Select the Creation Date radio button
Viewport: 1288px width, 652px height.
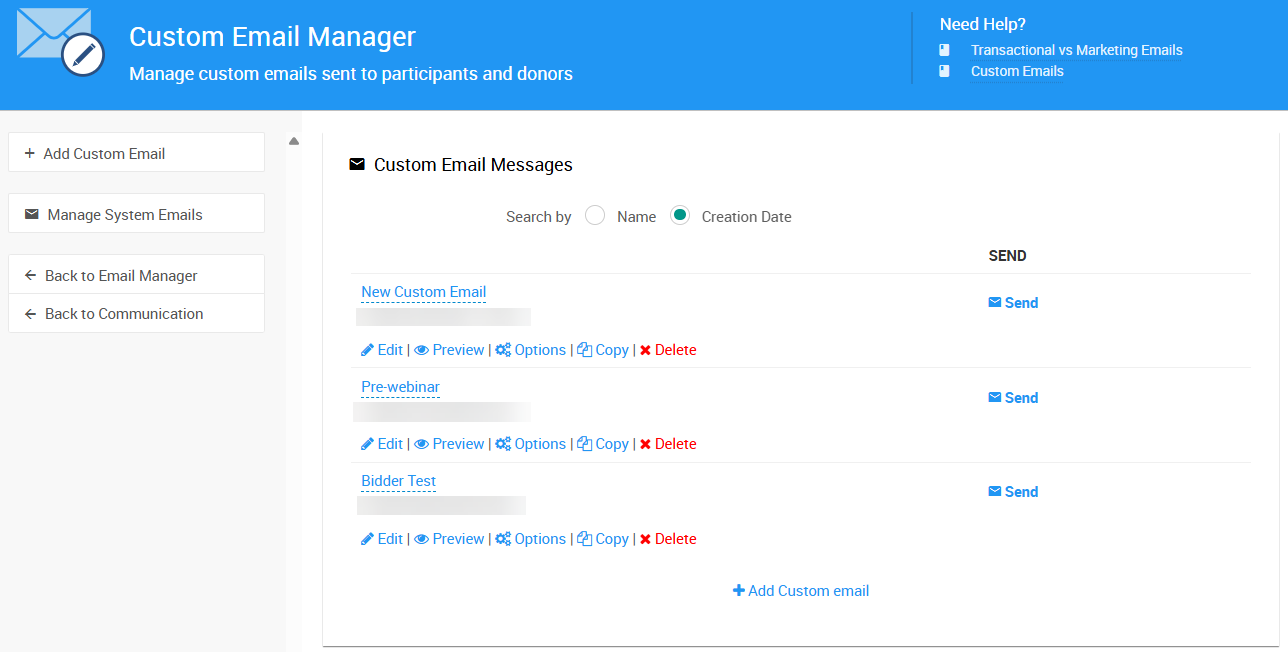click(x=680, y=215)
